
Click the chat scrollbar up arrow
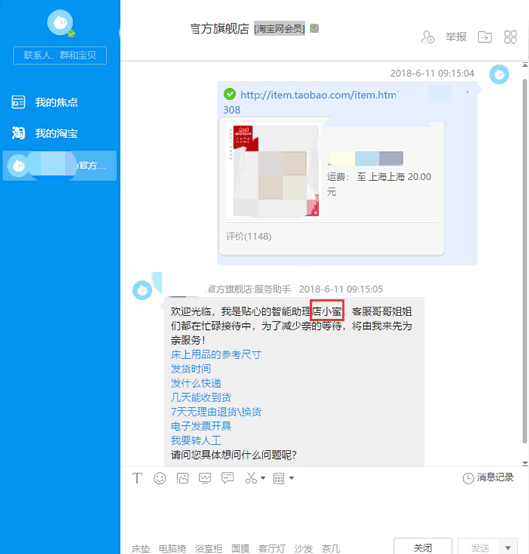pyautogui.click(x=525, y=65)
